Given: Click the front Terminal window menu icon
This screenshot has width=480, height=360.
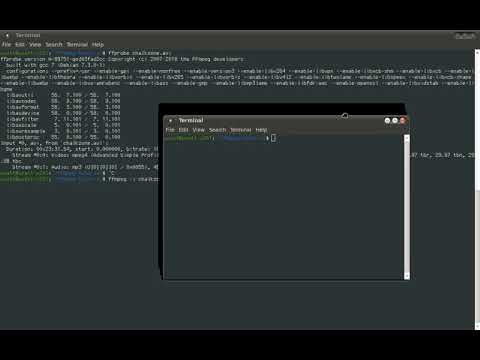Looking at the screenshot, I should click(x=170, y=120).
